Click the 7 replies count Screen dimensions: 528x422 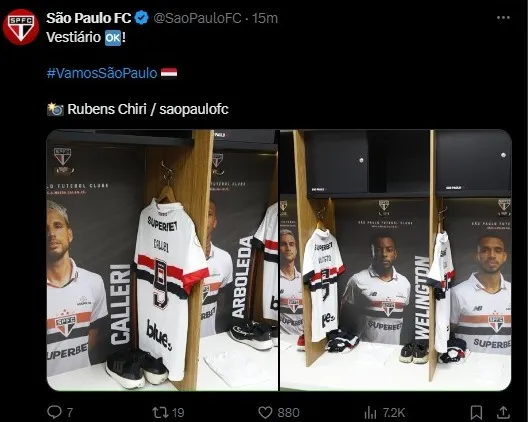click(70, 413)
